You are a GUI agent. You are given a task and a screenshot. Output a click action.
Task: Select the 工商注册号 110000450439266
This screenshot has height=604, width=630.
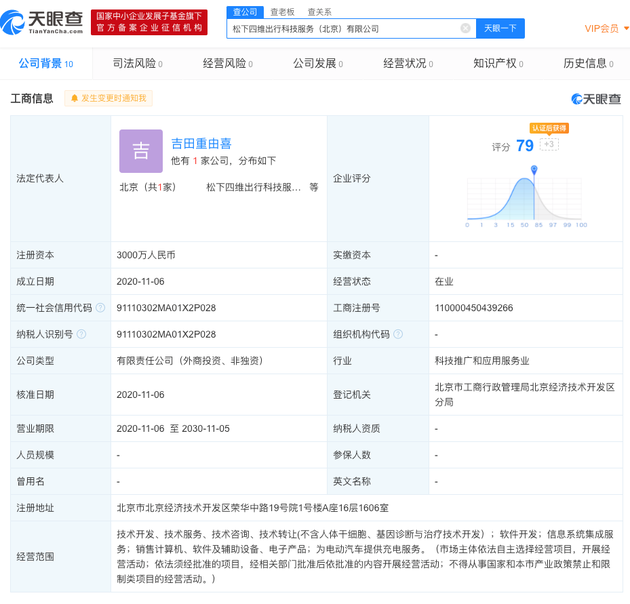474,308
